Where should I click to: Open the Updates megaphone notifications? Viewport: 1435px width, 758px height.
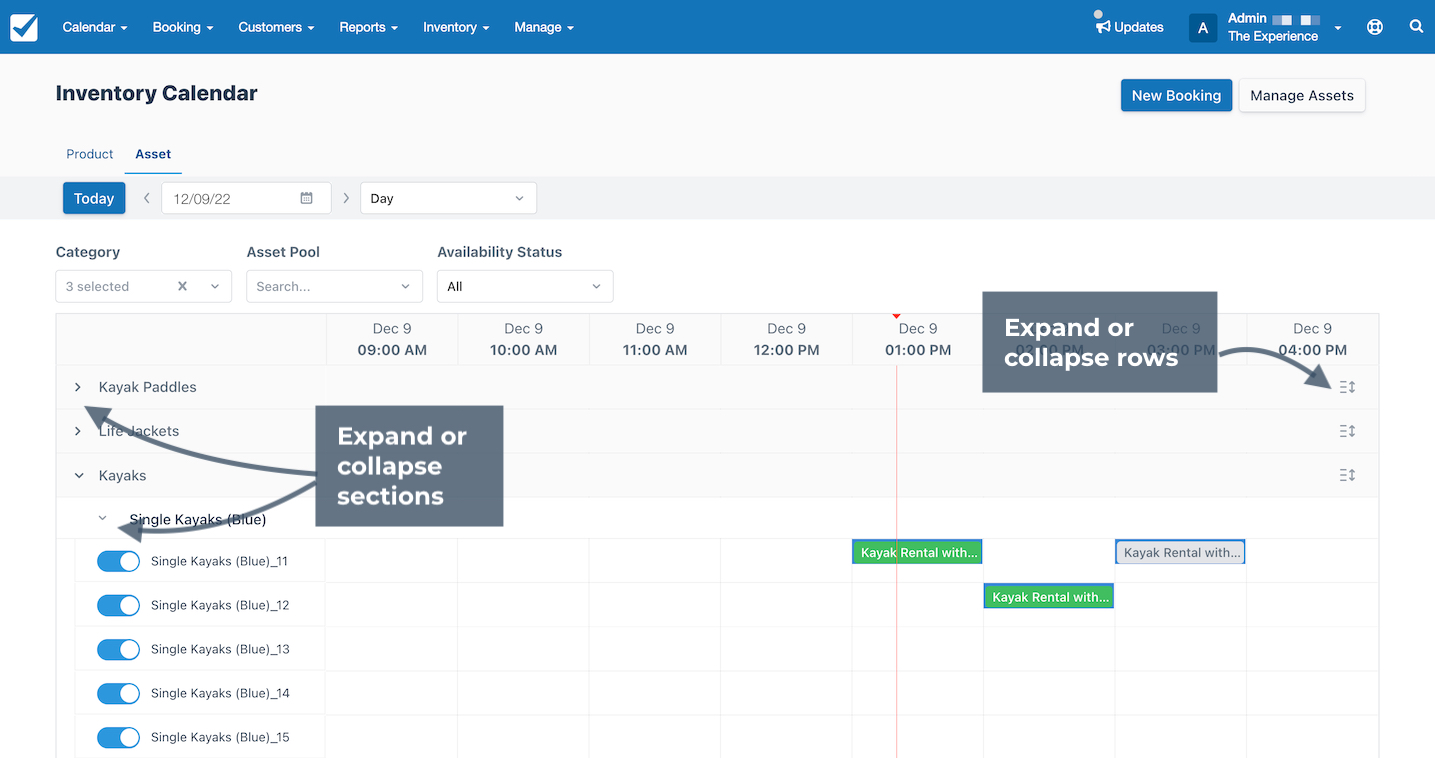tap(1130, 27)
